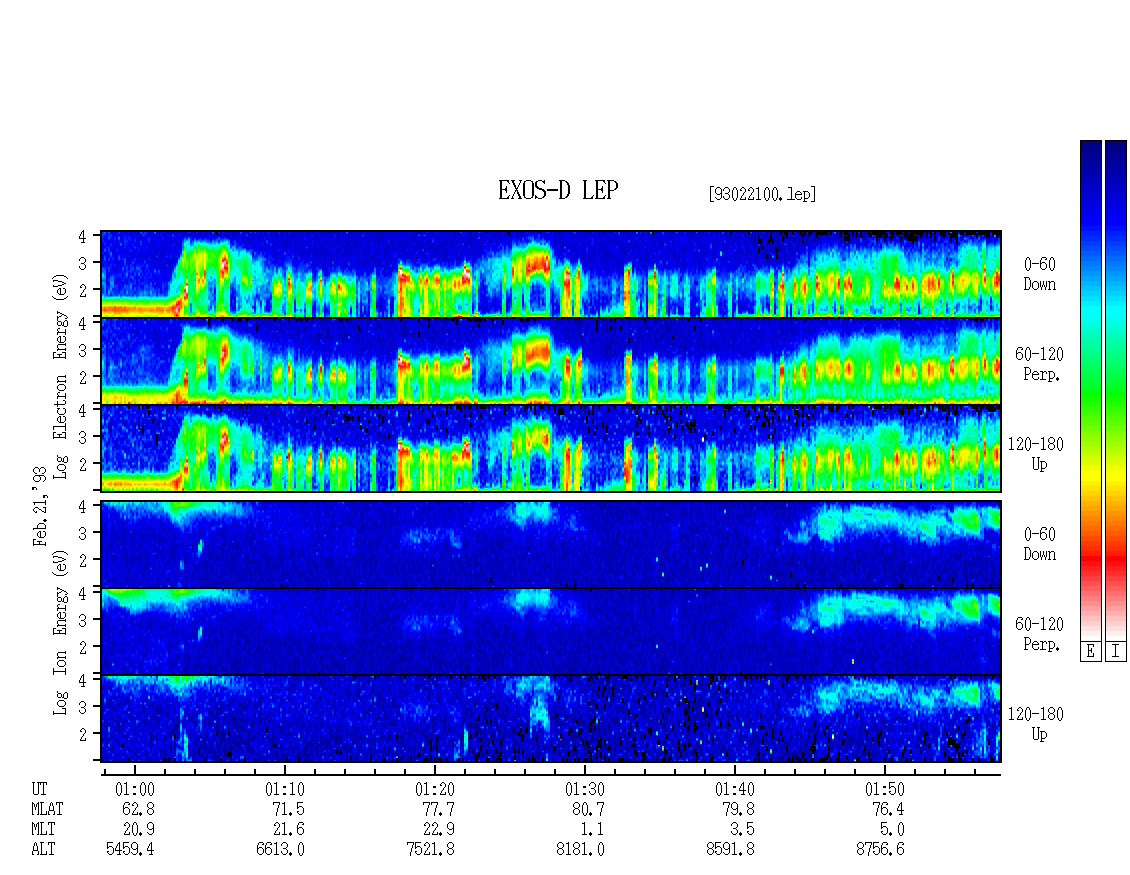Select MLAT value 79.8
This screenshot has height=875, width=1130.
click(x=738, y=809)
